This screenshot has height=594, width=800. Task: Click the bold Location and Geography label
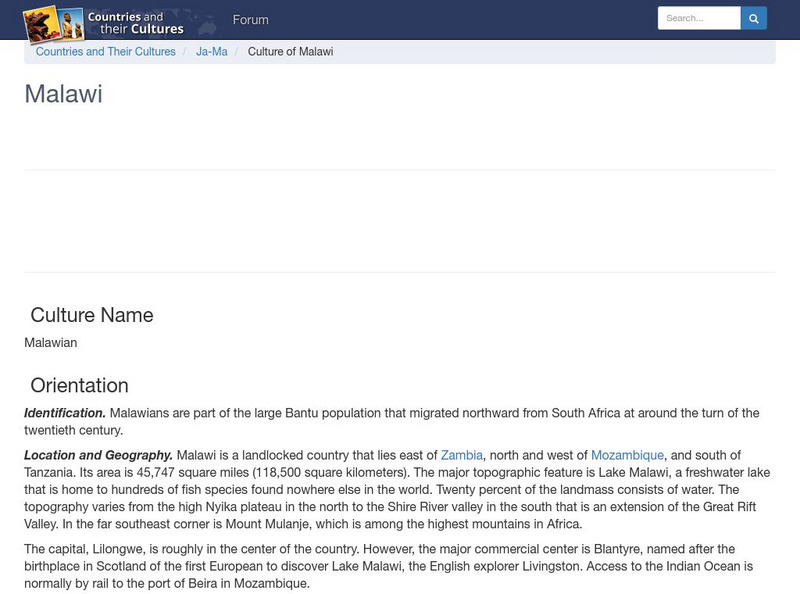(98, 455)
